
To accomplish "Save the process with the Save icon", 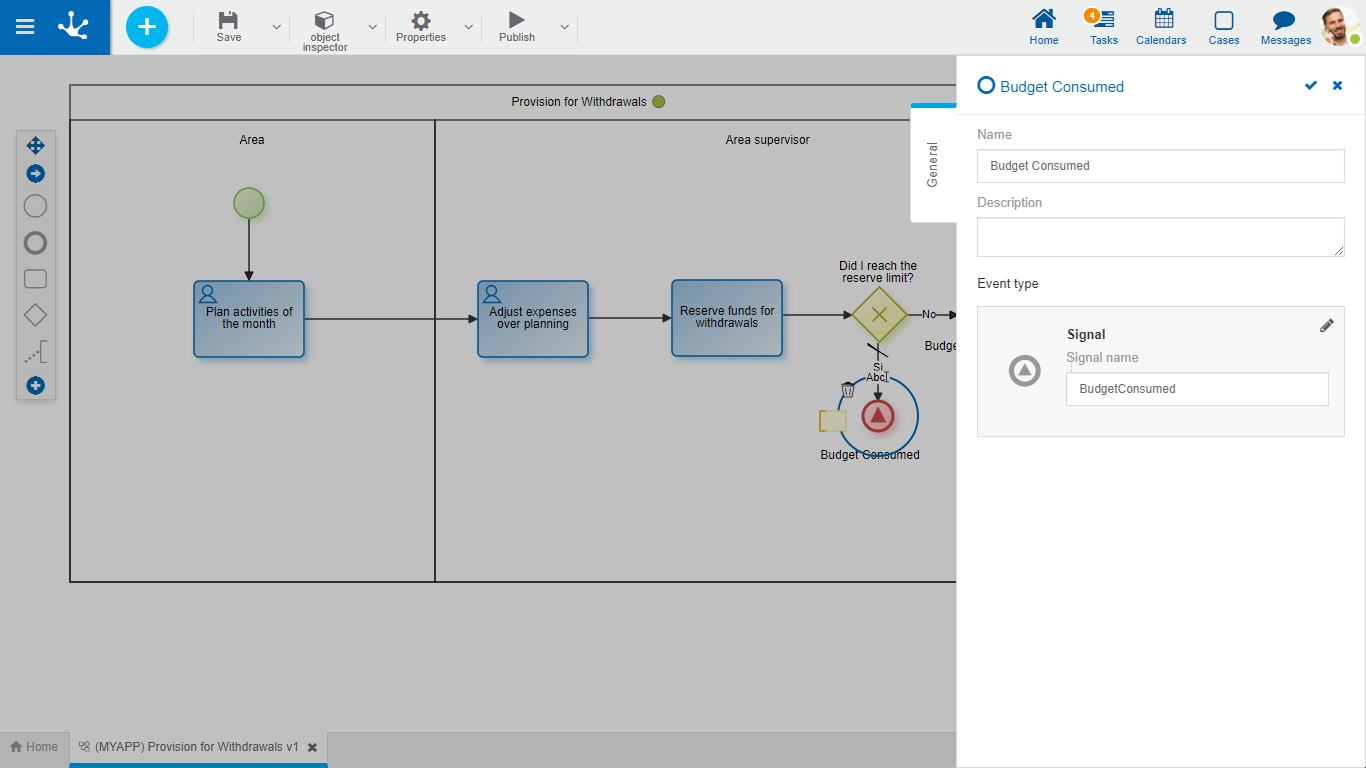I will [229, 27].
